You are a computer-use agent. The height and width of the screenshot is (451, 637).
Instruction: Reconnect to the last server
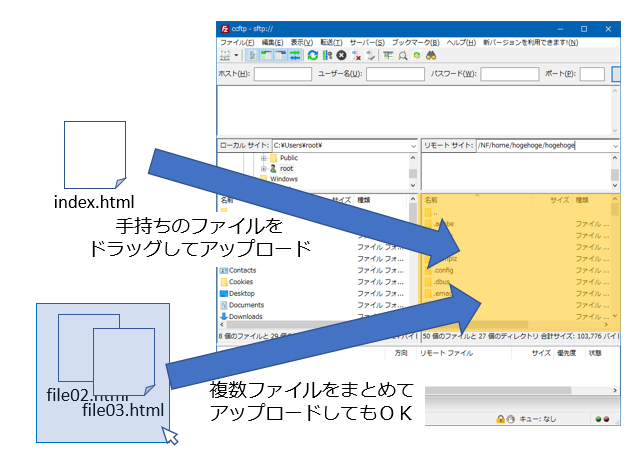(370, 56)
